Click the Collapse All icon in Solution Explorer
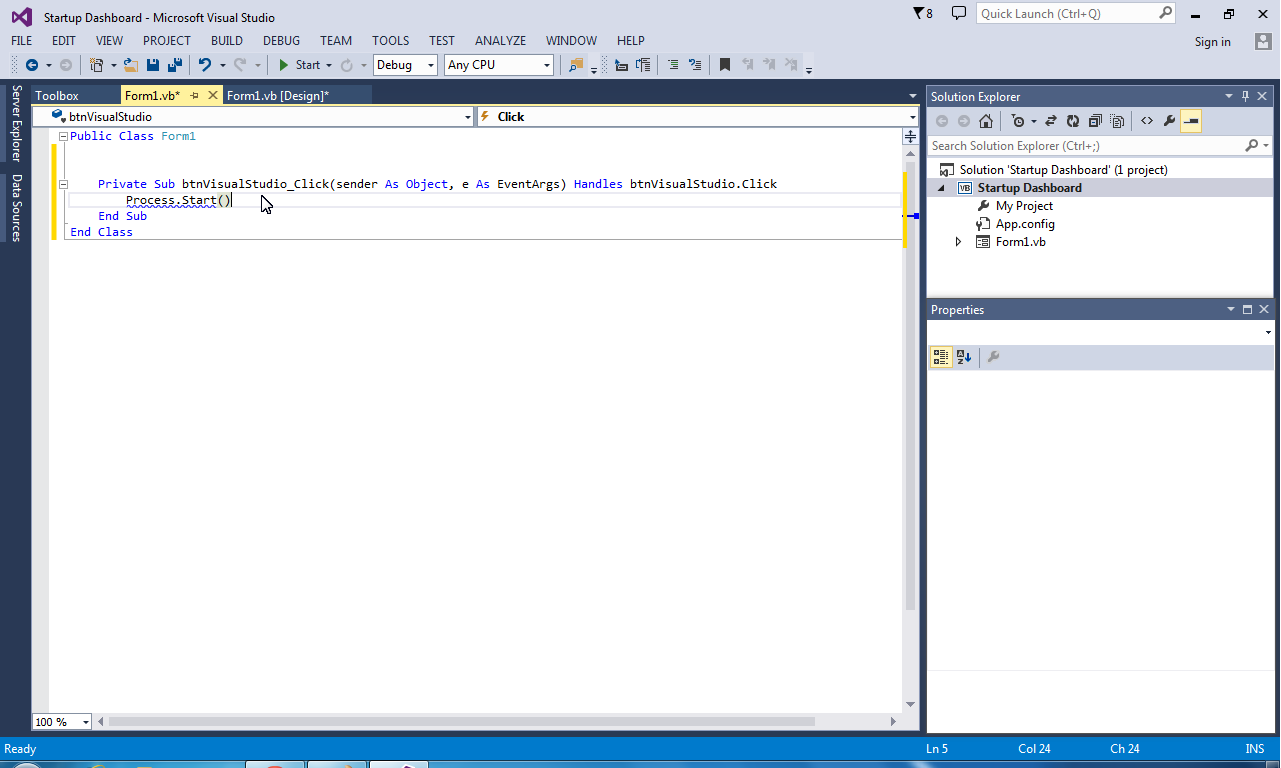The width and height of the screenshot is (1281, 768). point(1095,121)
